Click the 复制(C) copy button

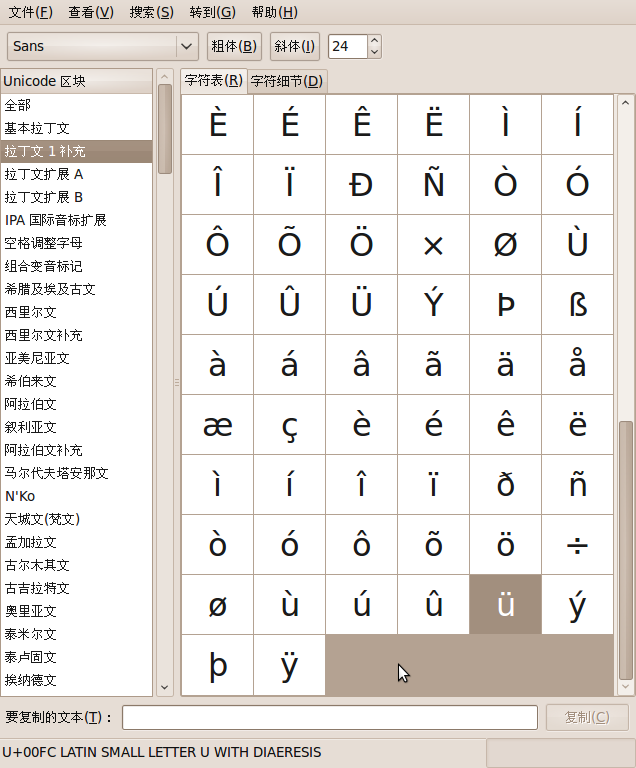pos(587,718)
